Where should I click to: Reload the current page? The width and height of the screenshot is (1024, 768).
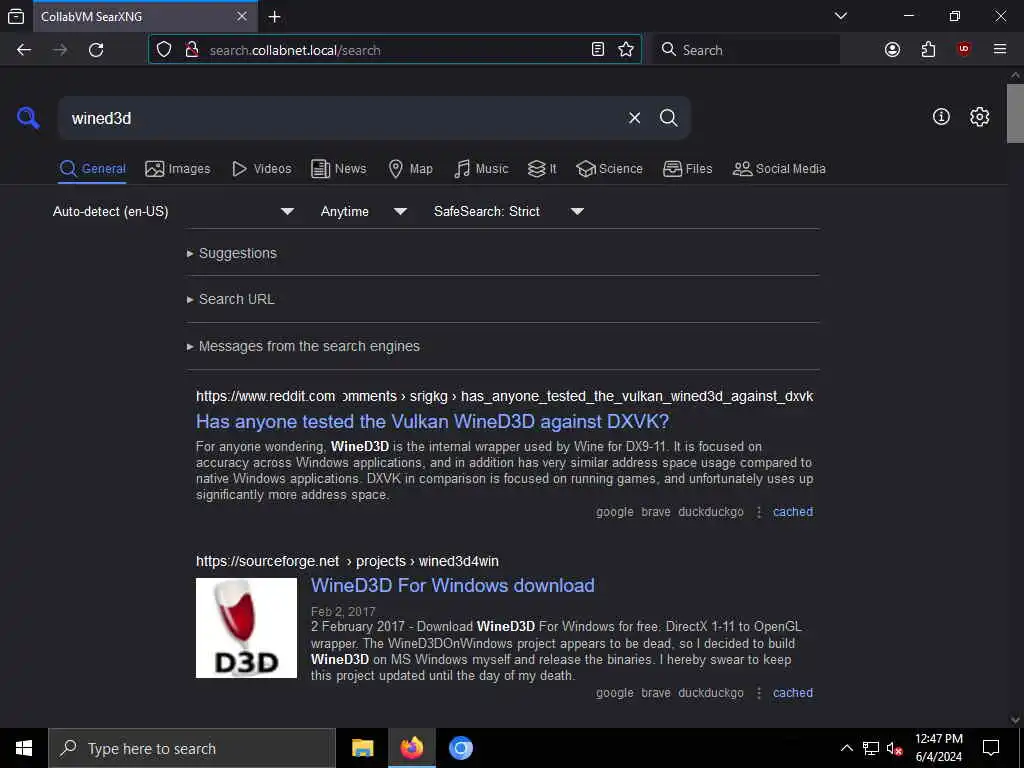(96, 50)
